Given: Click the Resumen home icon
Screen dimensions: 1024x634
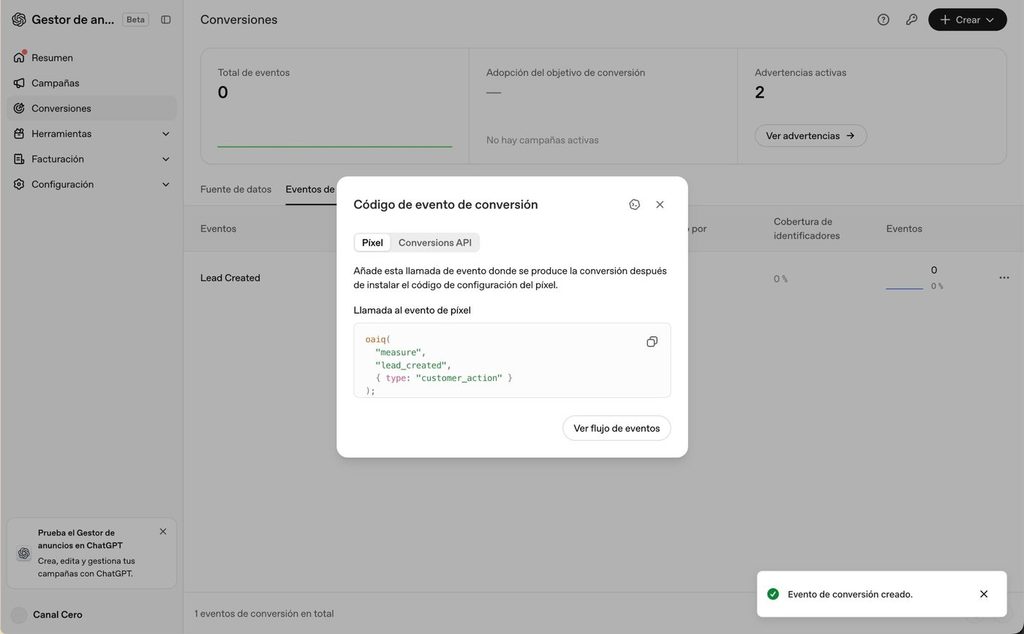Looking at the screenshot, I should coord(19,57).
